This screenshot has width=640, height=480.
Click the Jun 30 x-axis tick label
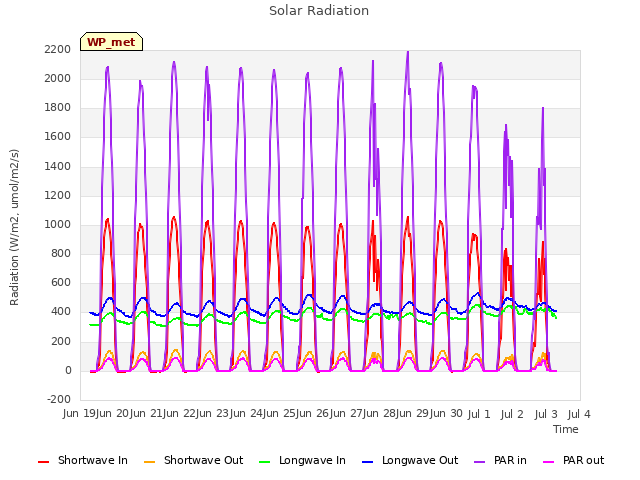click(x=447, y=414)
